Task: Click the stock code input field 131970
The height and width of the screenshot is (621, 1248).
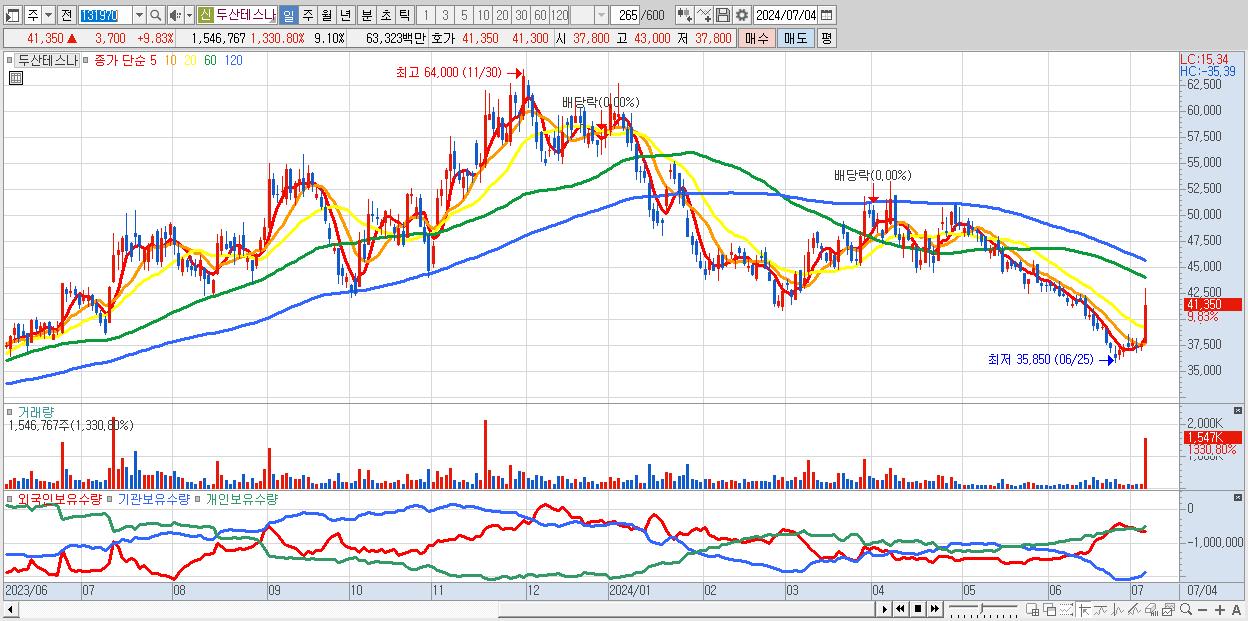Action: coord(106,15)
